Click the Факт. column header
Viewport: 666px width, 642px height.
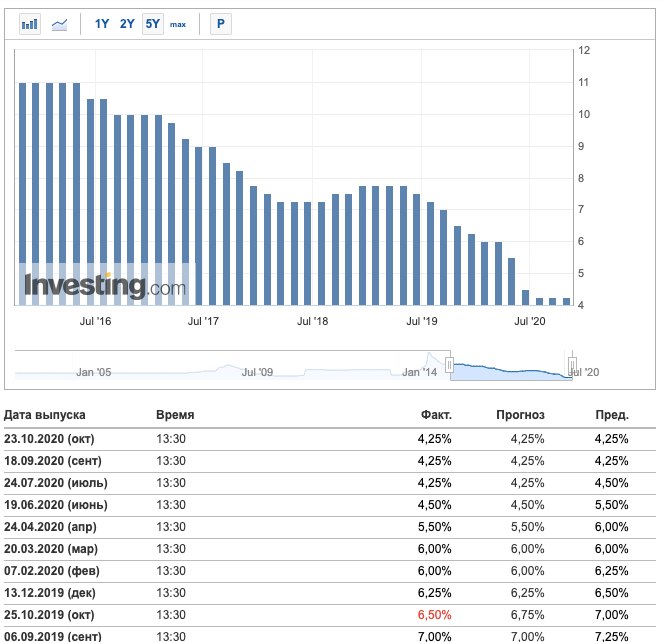436,415
